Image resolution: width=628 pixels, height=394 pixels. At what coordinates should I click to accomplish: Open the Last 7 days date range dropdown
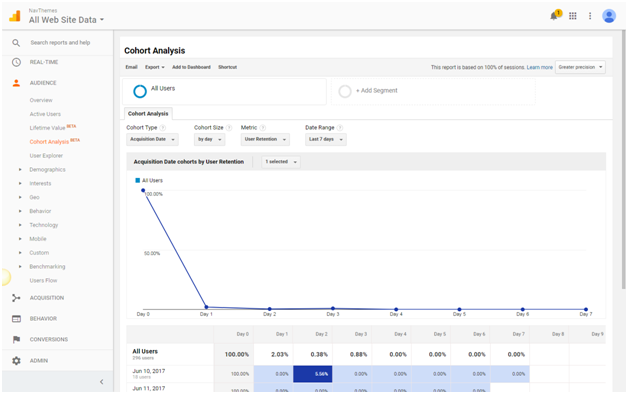point(326,139)
